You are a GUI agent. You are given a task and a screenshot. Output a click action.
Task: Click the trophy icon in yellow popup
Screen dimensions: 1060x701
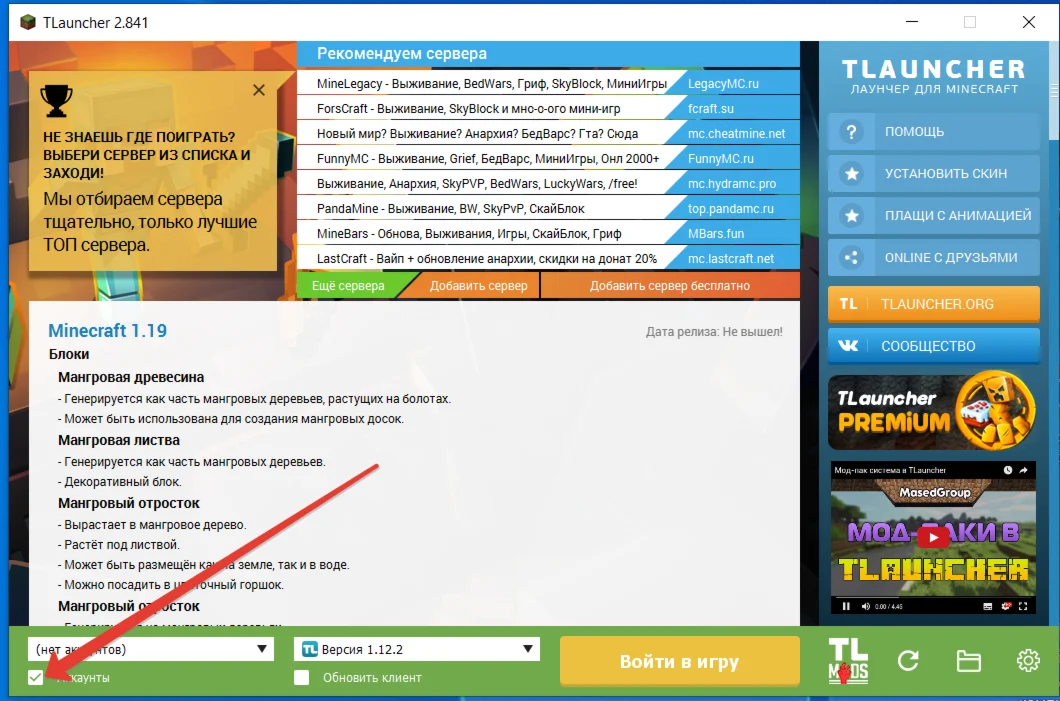click(x=56, y=101)
